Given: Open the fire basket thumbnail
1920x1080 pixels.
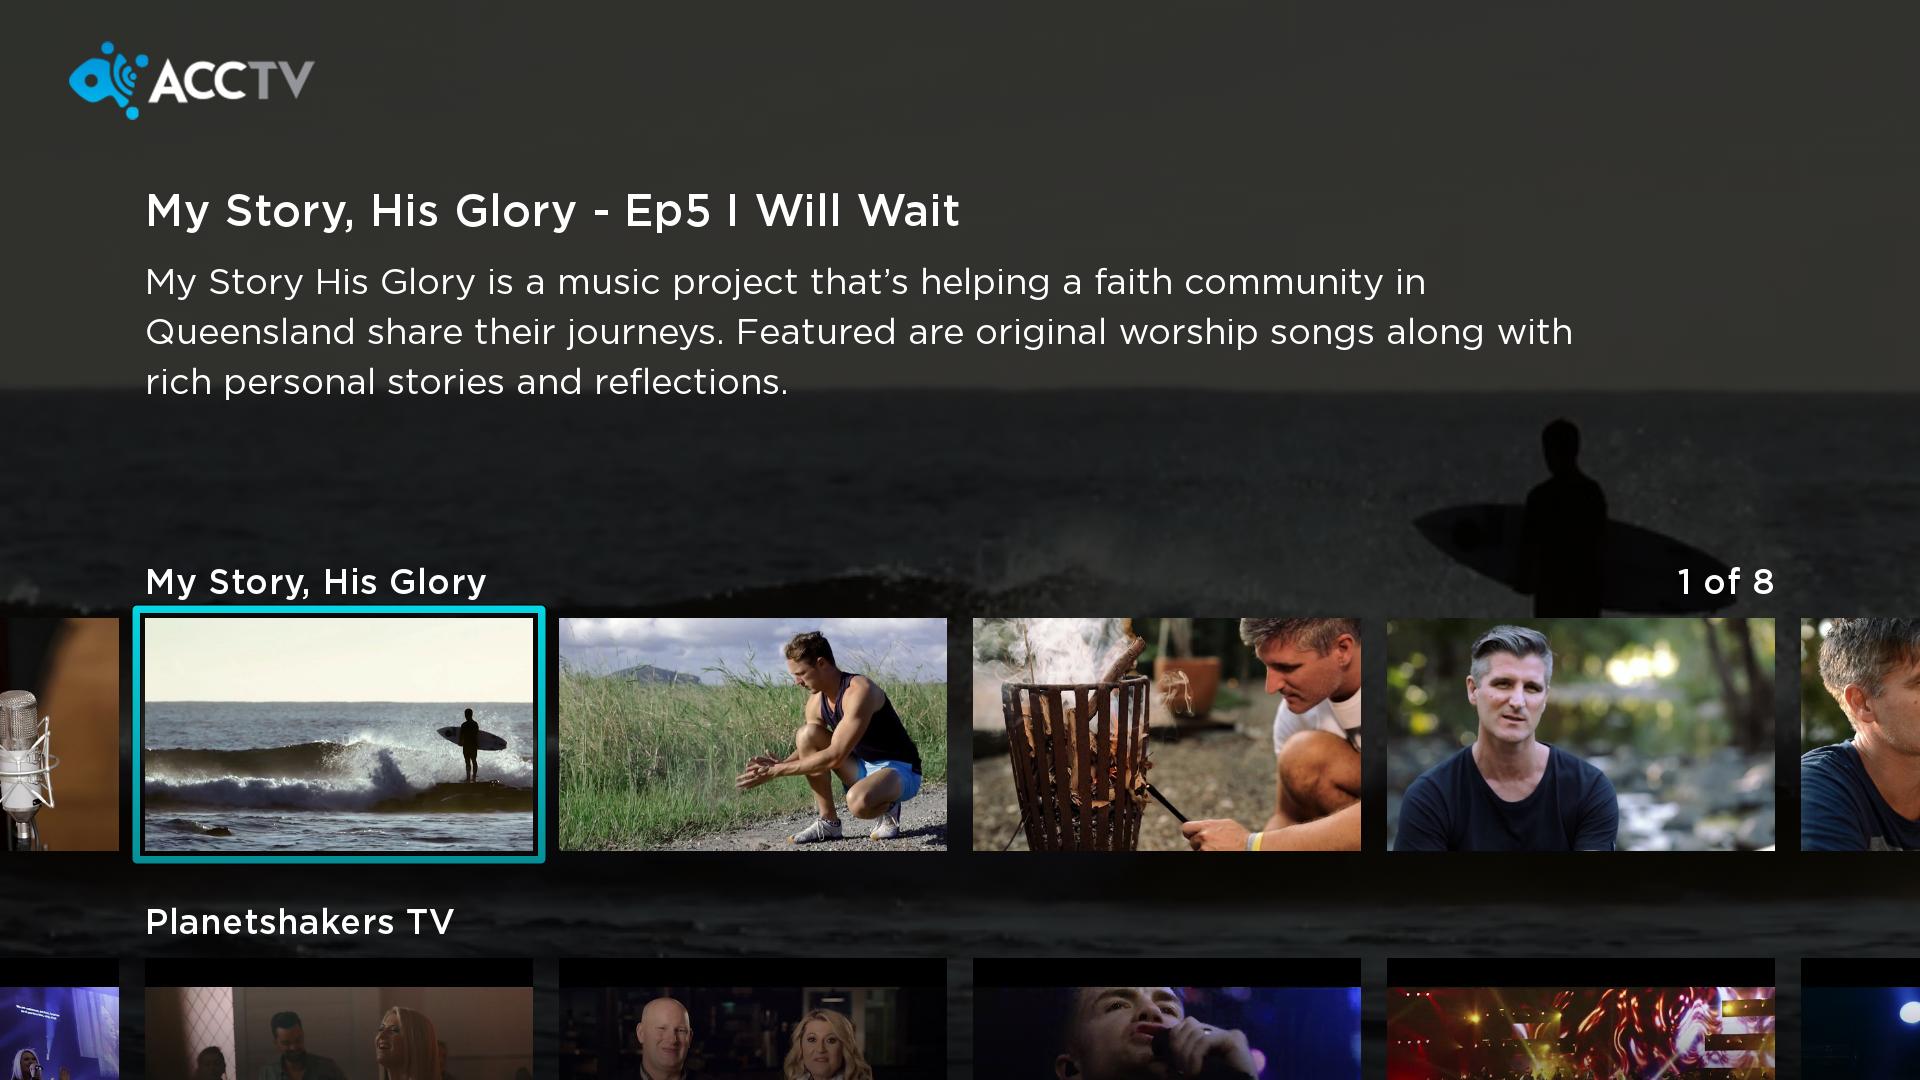Looking at the screenshot, I should click(x=1166, y=734).
